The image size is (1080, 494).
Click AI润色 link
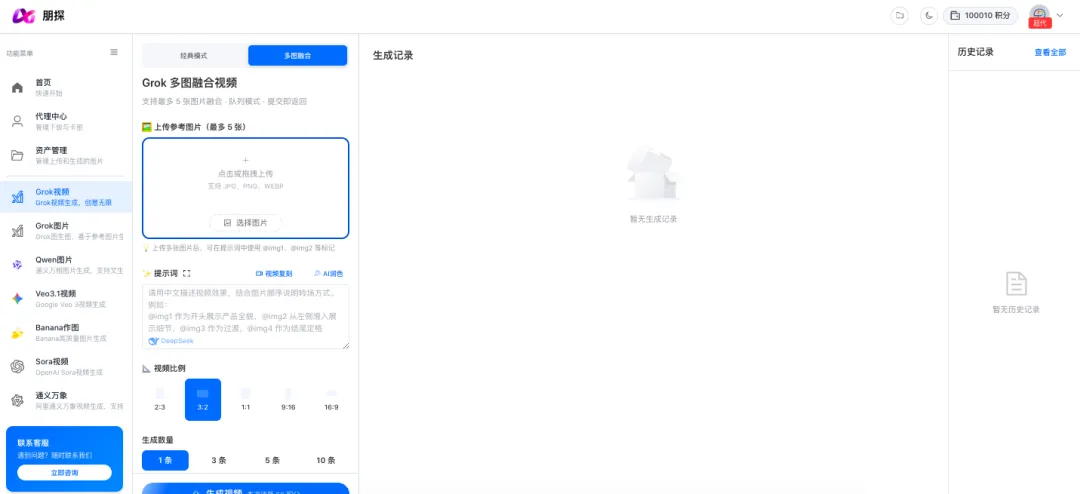pyautogui.click(x=329, y=274)
